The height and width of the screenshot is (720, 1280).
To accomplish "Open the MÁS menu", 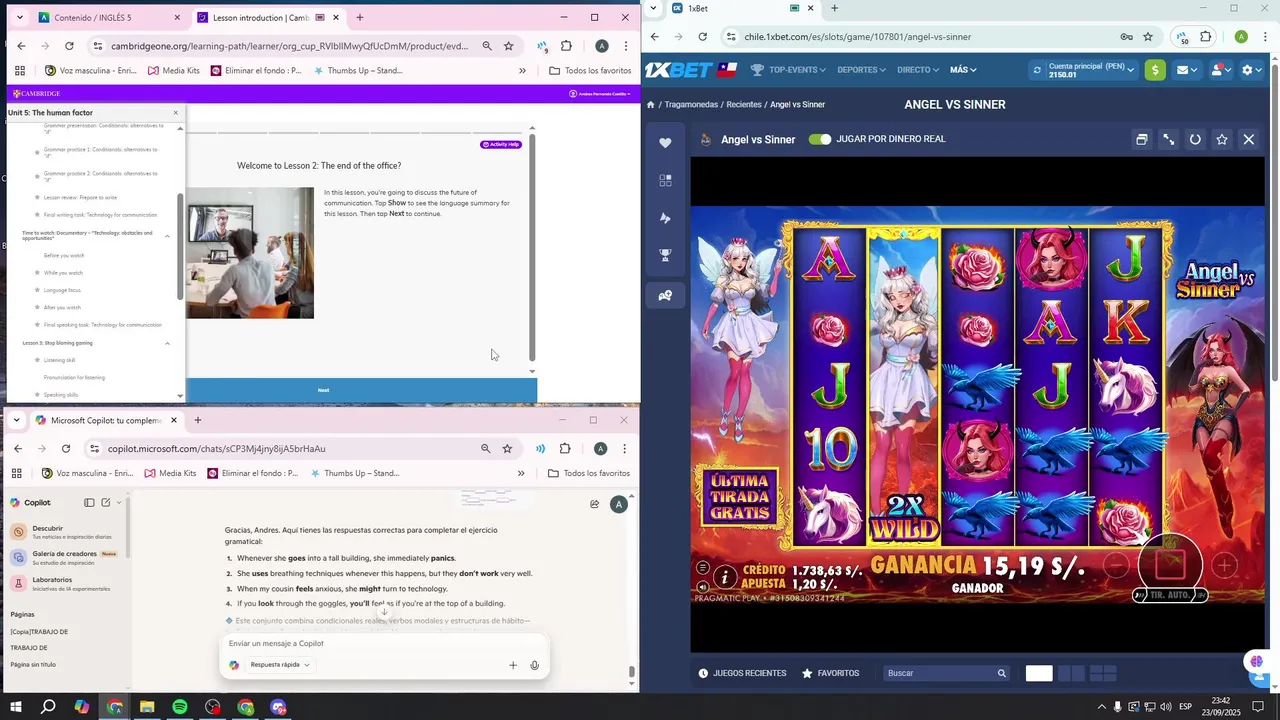I will pos(963,70).
